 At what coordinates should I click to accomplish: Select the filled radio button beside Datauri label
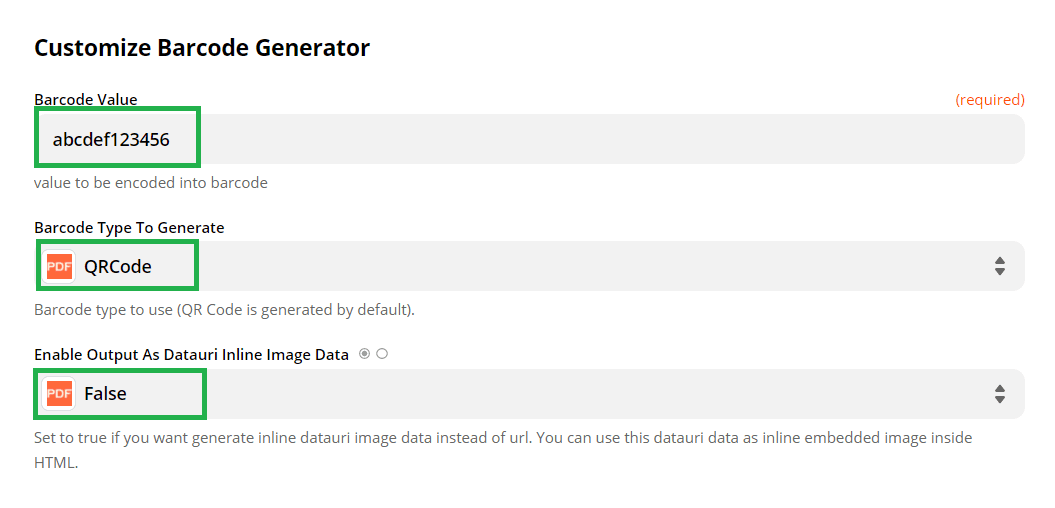coord(364,354)
